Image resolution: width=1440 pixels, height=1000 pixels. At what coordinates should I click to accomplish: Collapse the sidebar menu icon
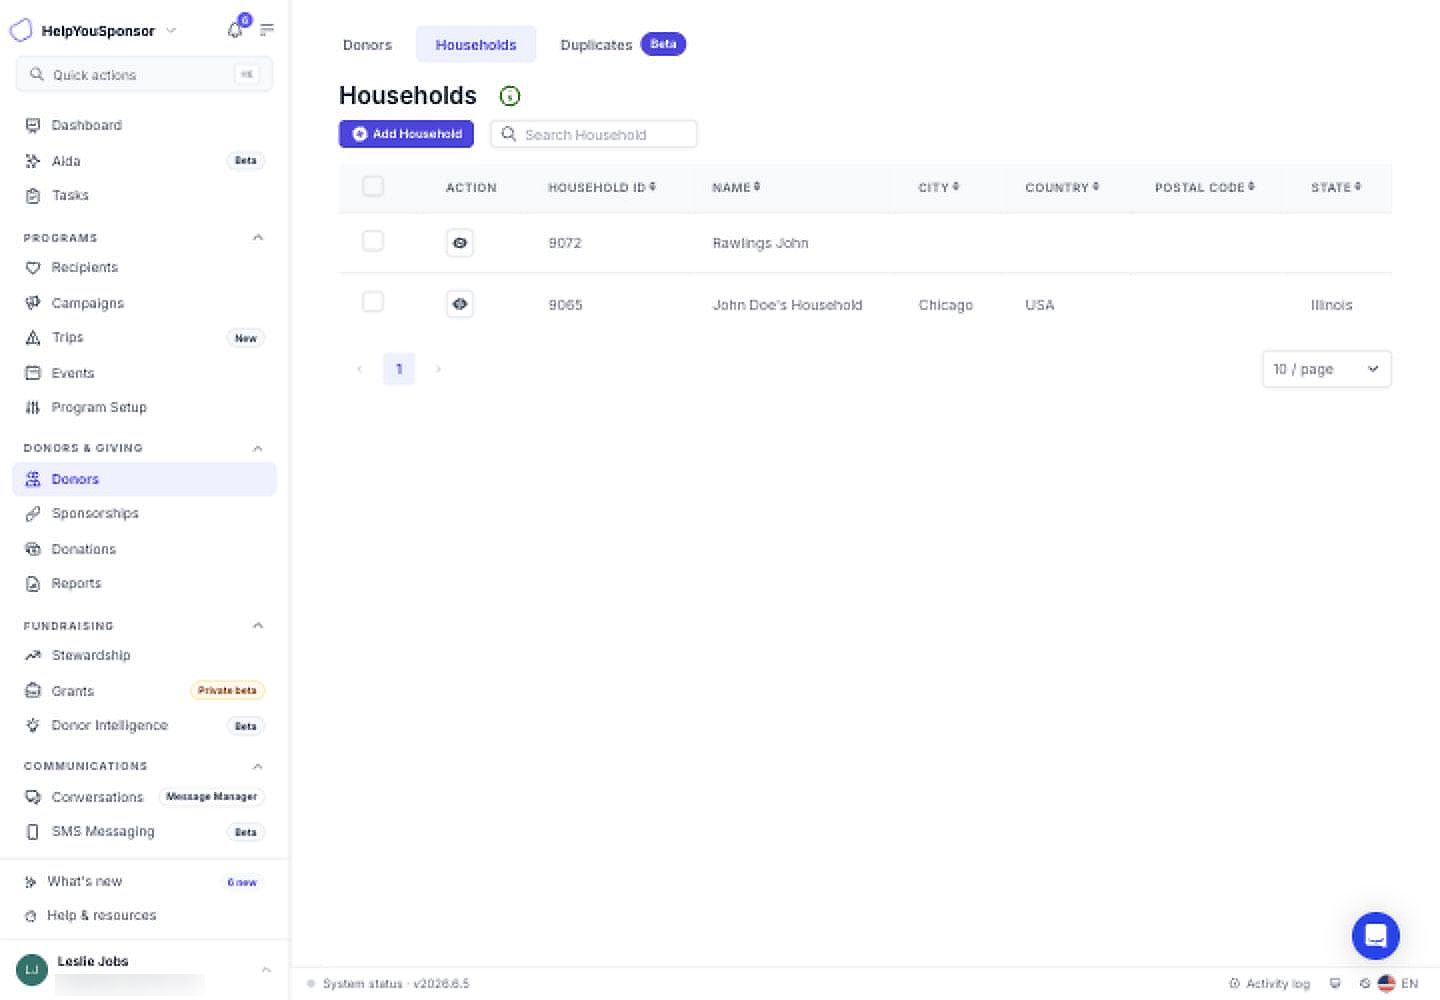pyautogui.click(x=267, y=30)
